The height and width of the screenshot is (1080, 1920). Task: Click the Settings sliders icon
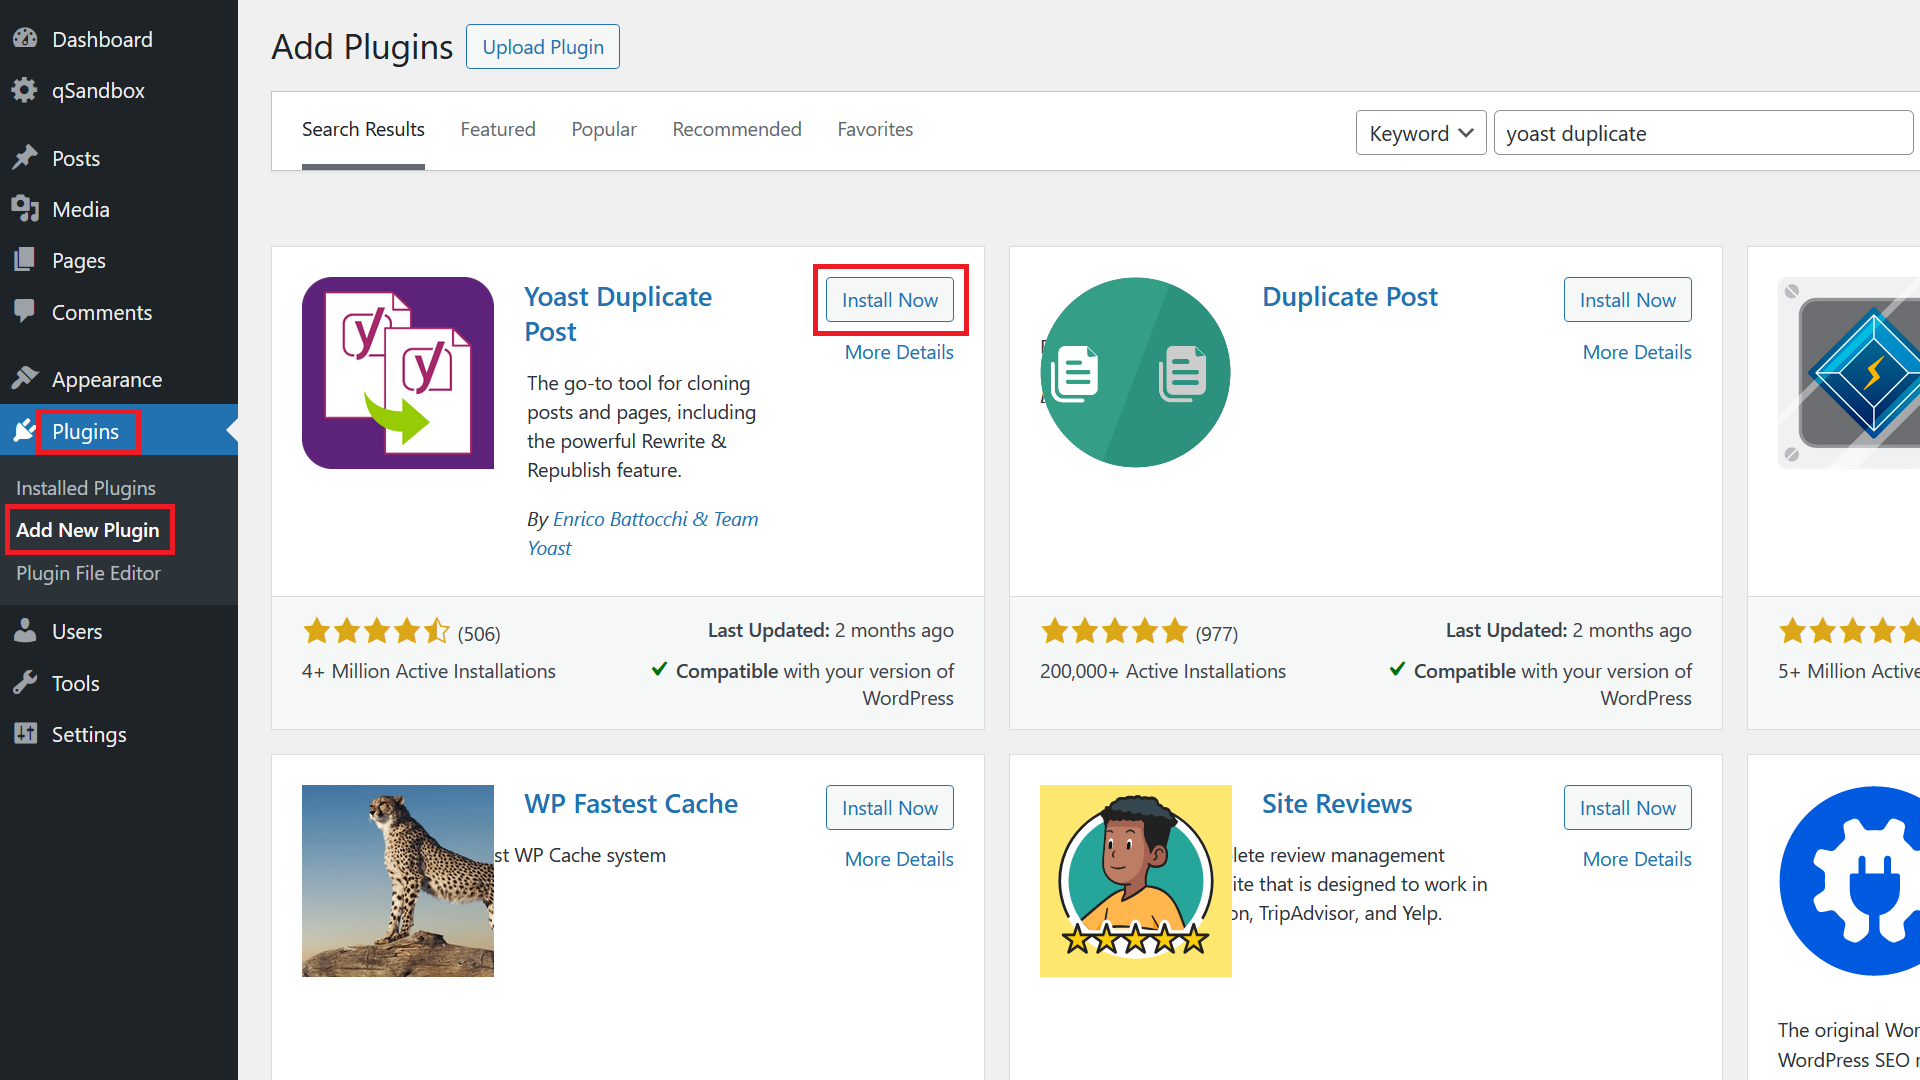pyautogui.click(x=25, y=734)
